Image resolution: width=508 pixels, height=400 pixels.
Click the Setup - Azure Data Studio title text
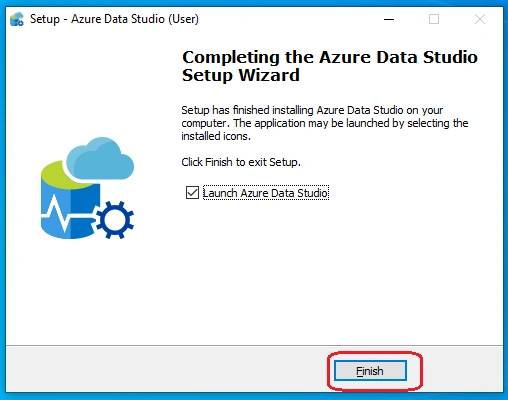114,19
